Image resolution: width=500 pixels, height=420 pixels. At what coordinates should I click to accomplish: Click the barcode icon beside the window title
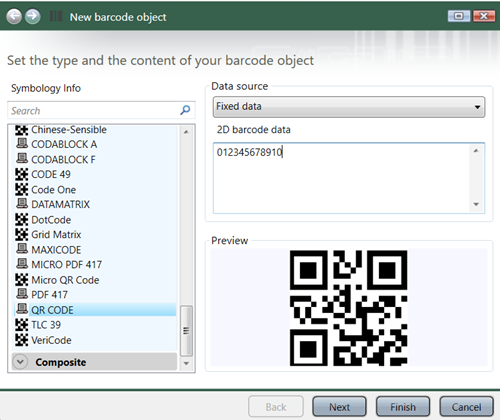coord(56,16)
